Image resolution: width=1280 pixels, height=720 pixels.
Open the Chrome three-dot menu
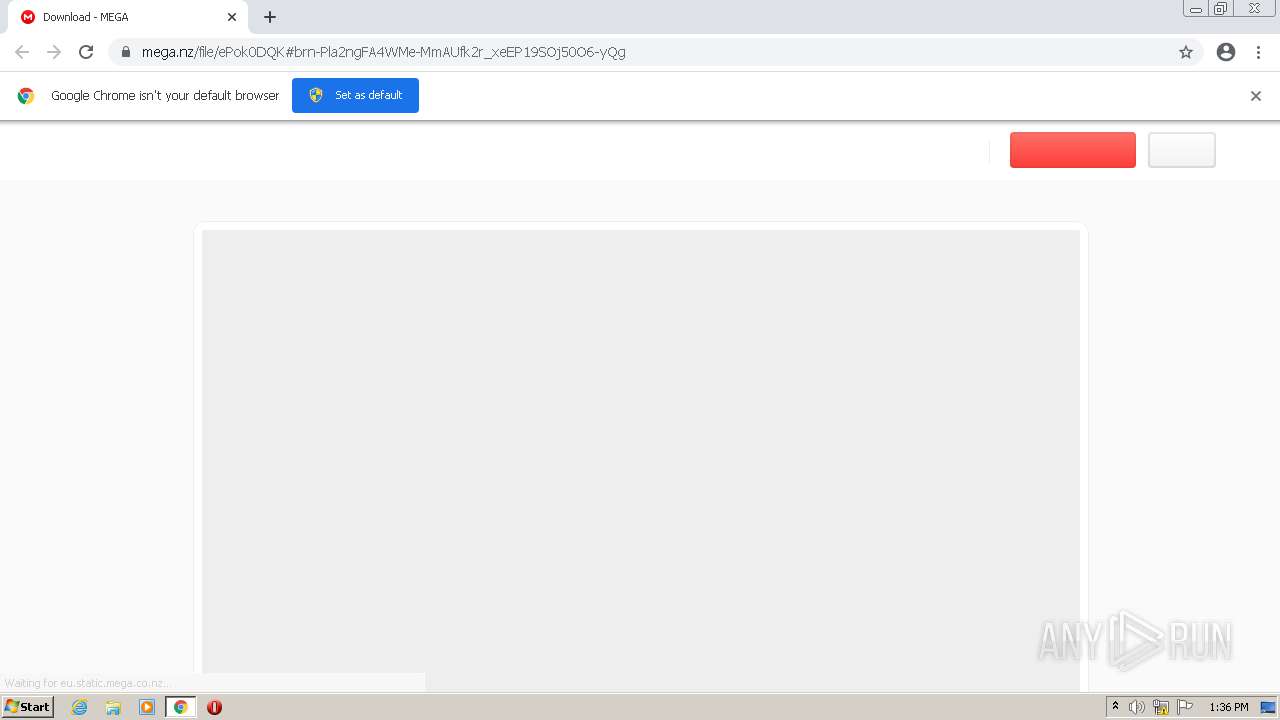tap(1259, 52)
